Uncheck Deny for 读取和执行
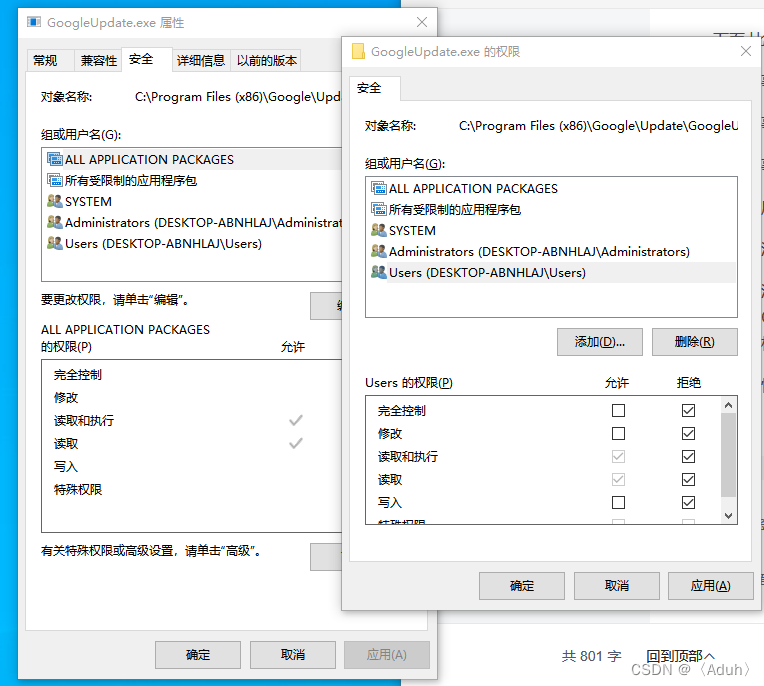This screenshot has height=686, width=764. [688, 456]
